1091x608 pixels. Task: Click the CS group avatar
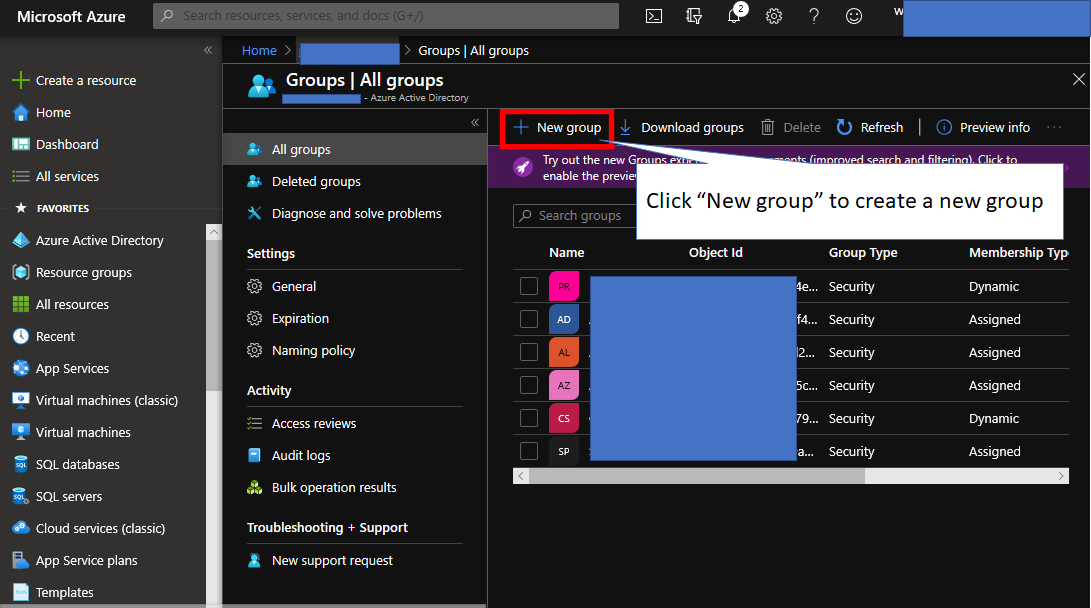pos(564,418)
